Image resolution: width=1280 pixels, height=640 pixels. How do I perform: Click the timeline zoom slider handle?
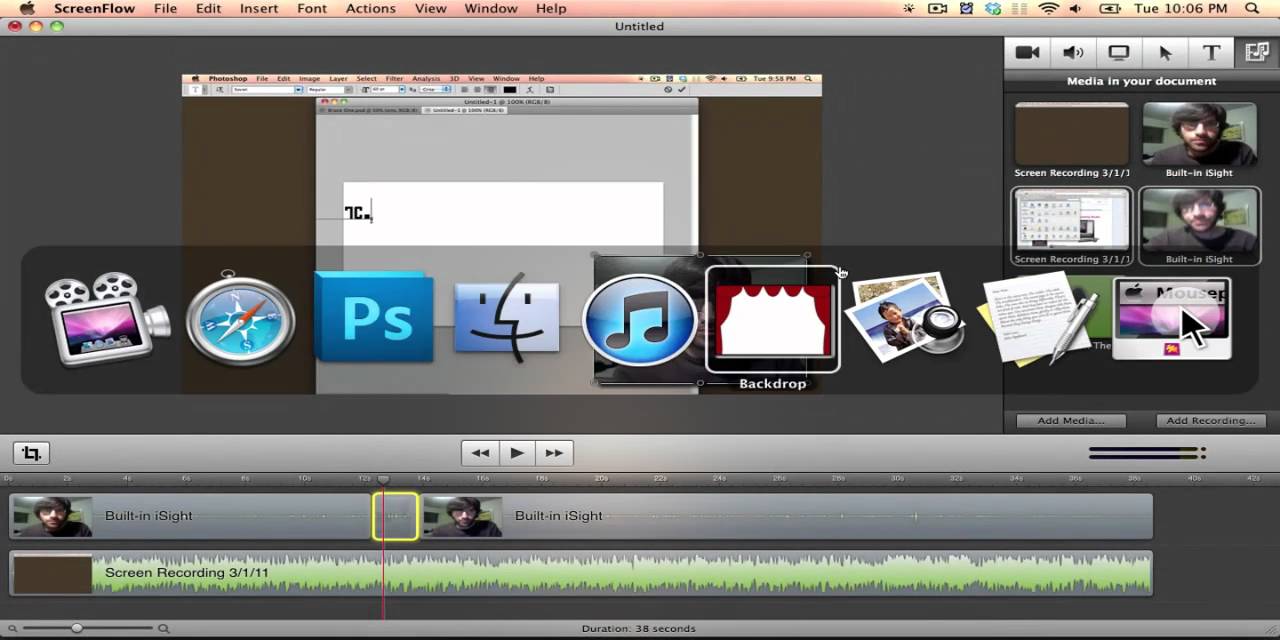coord(76,628)
